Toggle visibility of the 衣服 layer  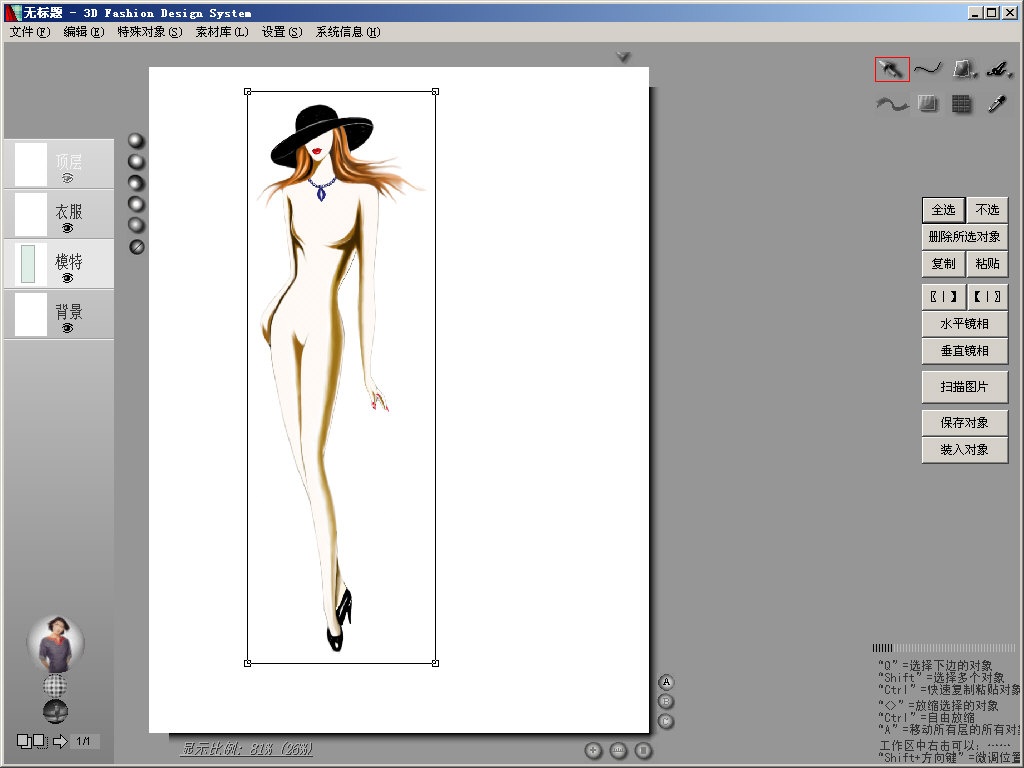coord(67,228)
